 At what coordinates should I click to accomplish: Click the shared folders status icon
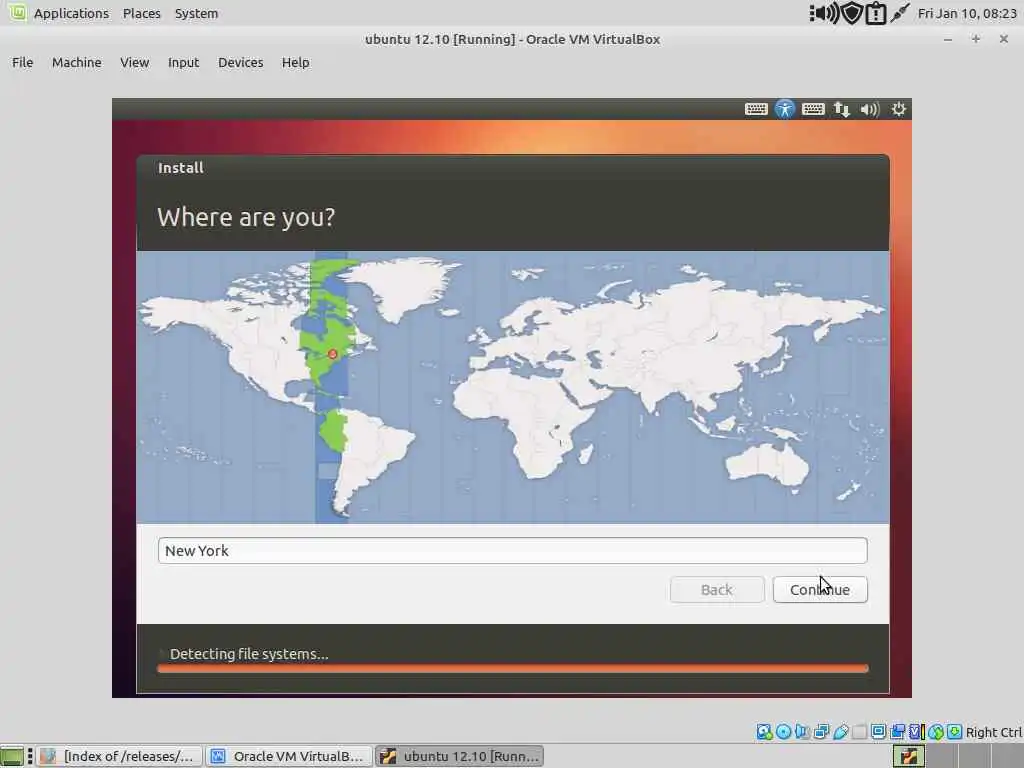point(859,731)
